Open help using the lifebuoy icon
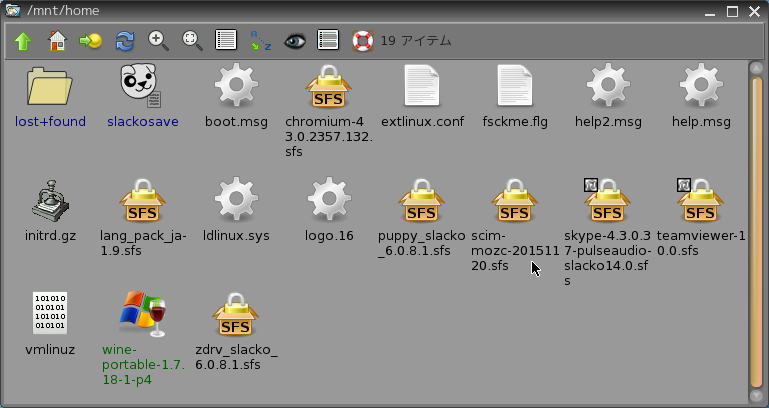769x408 pixels. 362,41
